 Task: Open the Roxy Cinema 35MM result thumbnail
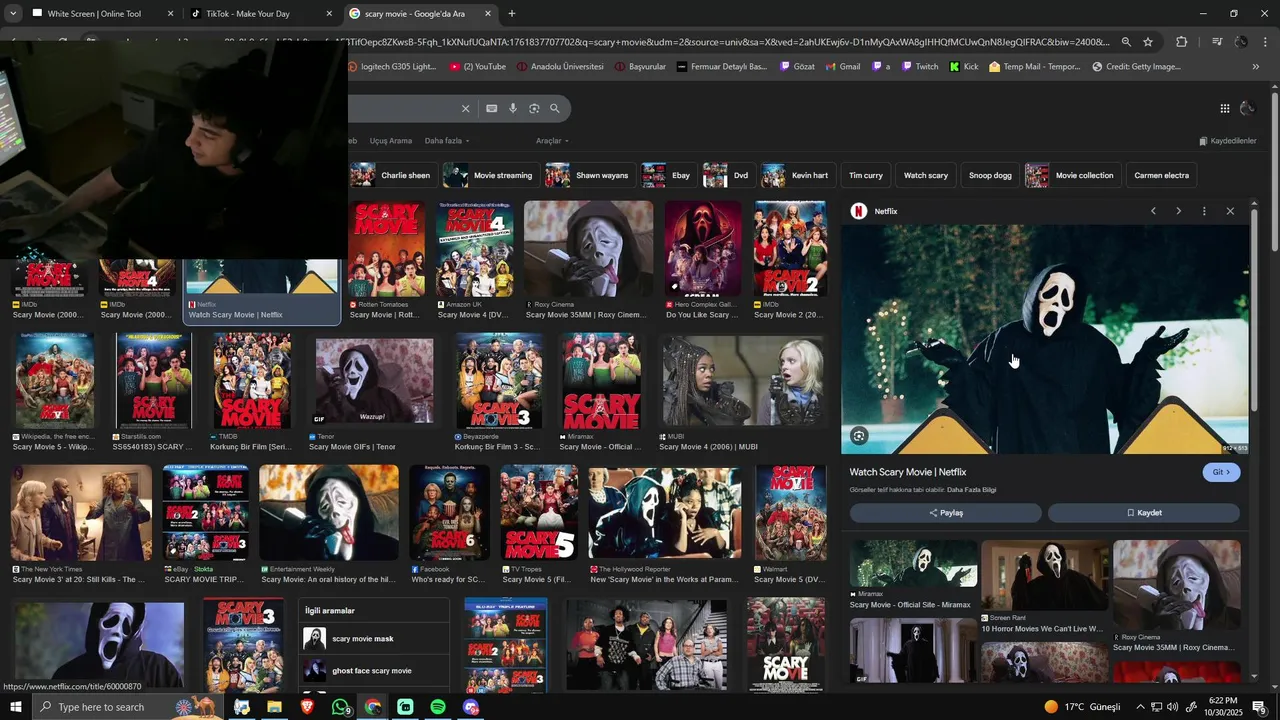[588, 249]
